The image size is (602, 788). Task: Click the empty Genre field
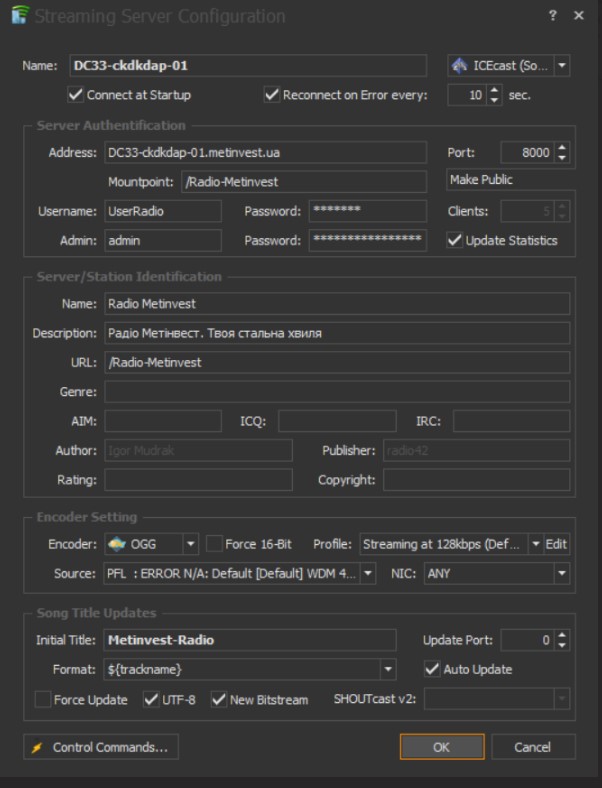pyautogui.click(x=337, y=391)
